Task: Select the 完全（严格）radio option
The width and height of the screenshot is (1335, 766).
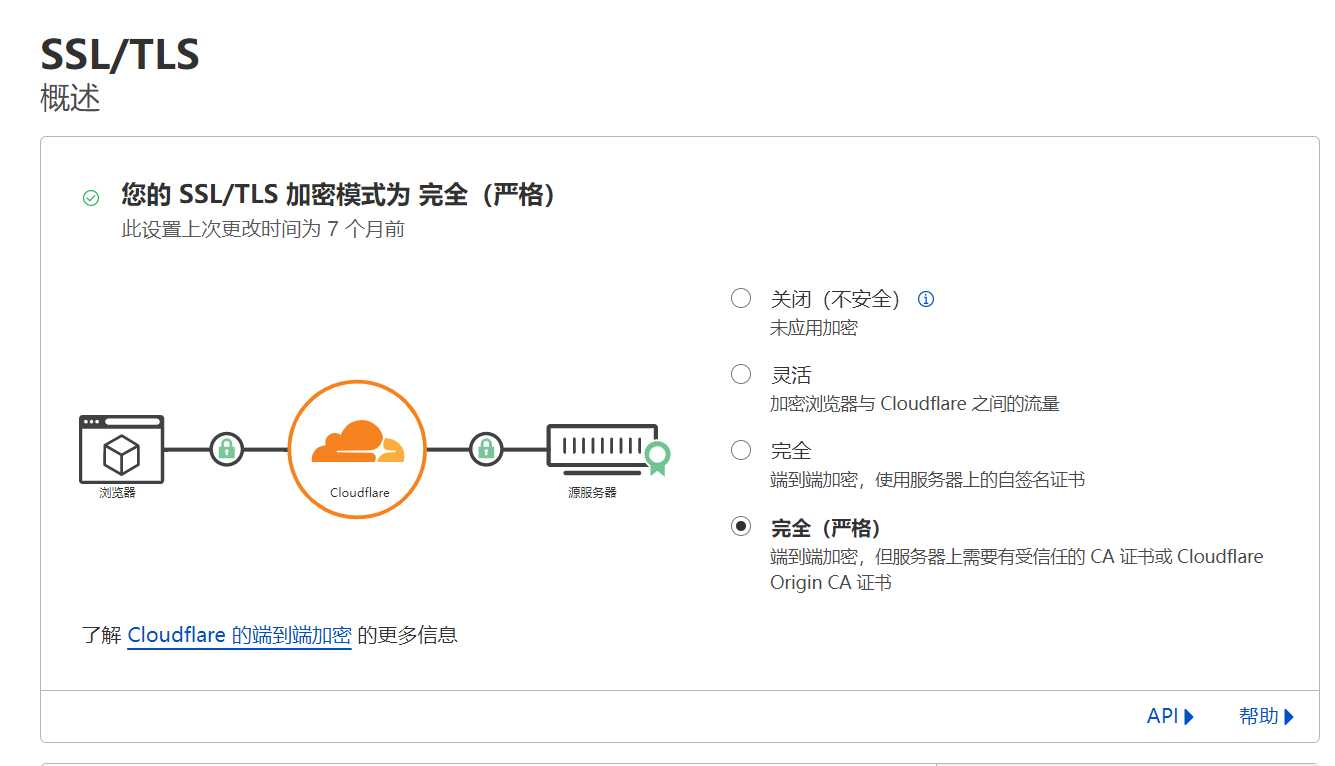Action: click(x=741, y=526)
